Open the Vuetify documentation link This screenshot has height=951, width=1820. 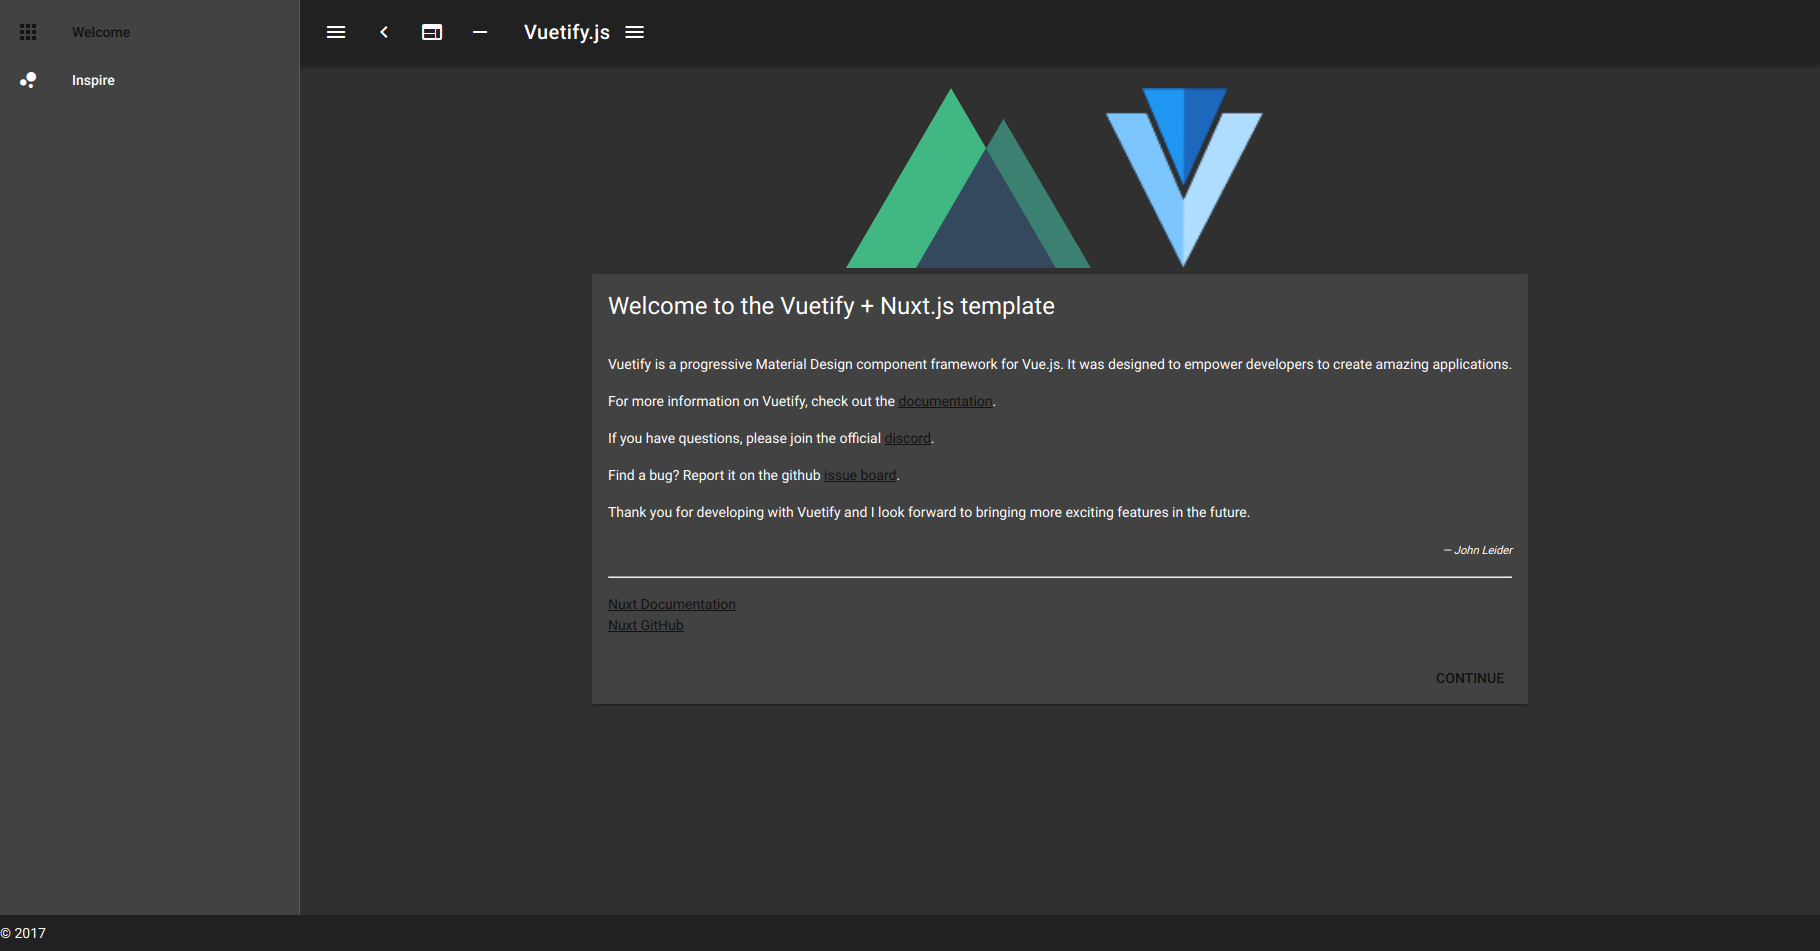click(x=945, y=401)
